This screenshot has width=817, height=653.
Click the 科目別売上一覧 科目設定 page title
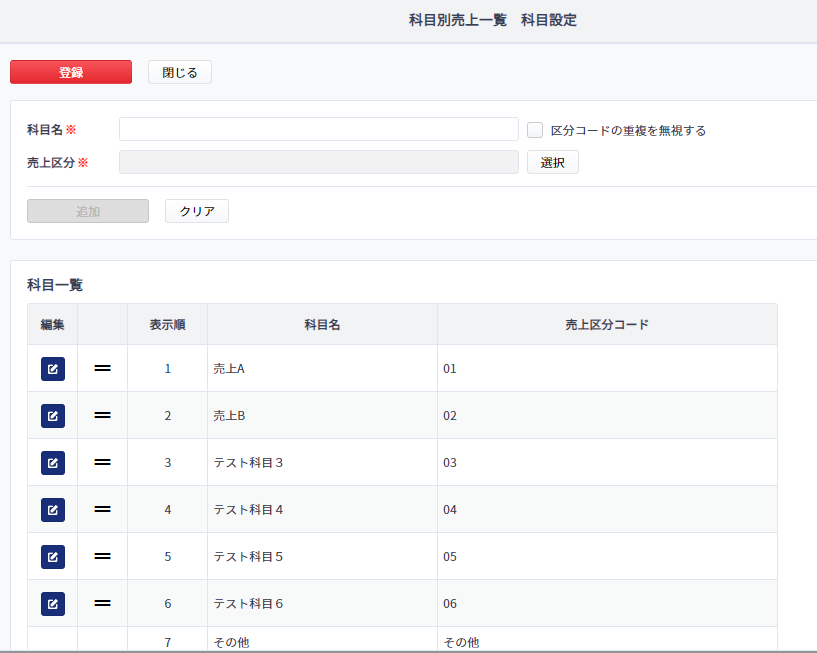tap(492, 20)
